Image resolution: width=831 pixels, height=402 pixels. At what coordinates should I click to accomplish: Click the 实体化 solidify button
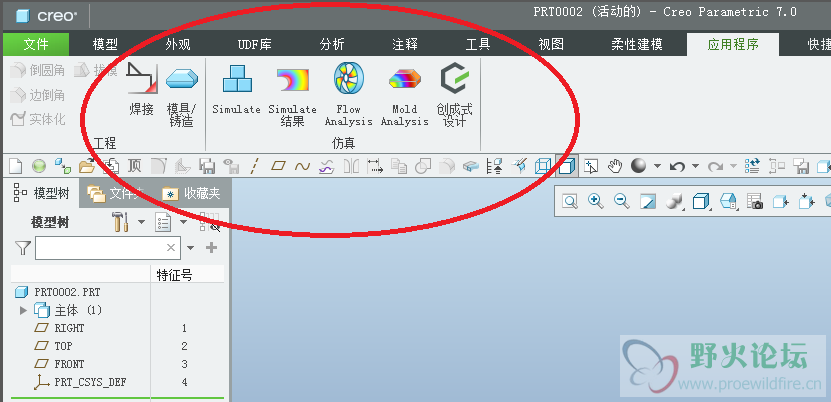[38, 120]
